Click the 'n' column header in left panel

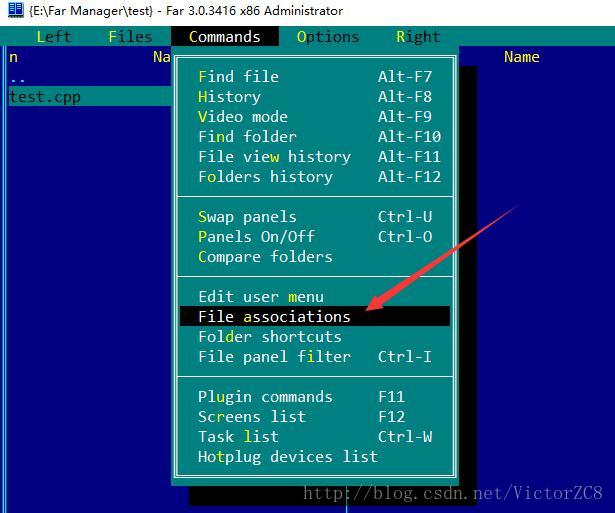click(13, 57)
